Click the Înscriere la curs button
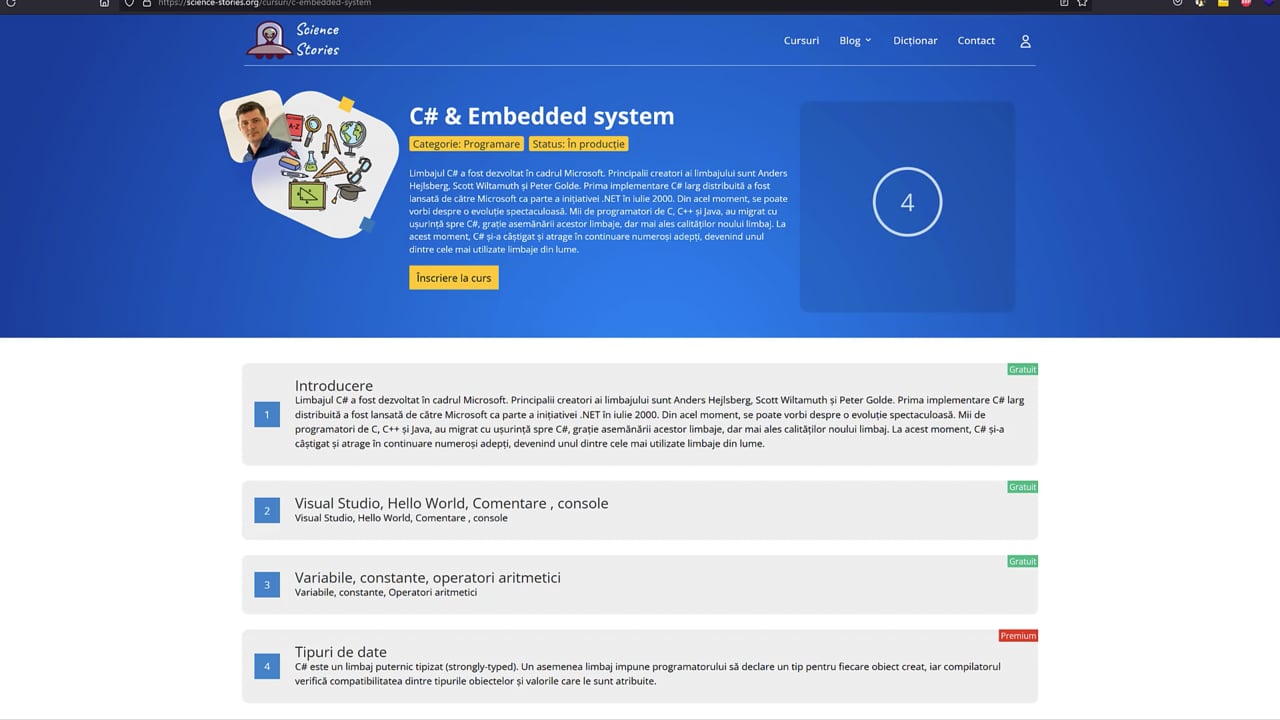 [x=454, y=278]
